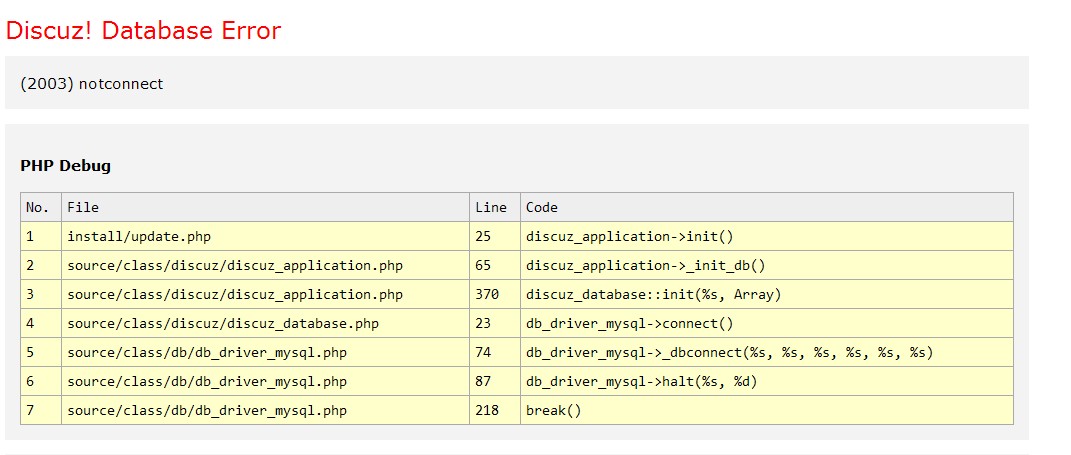Select the "(2003) notconnect" error message
The width and height of the screenshot is (1071, 455).
92,84
